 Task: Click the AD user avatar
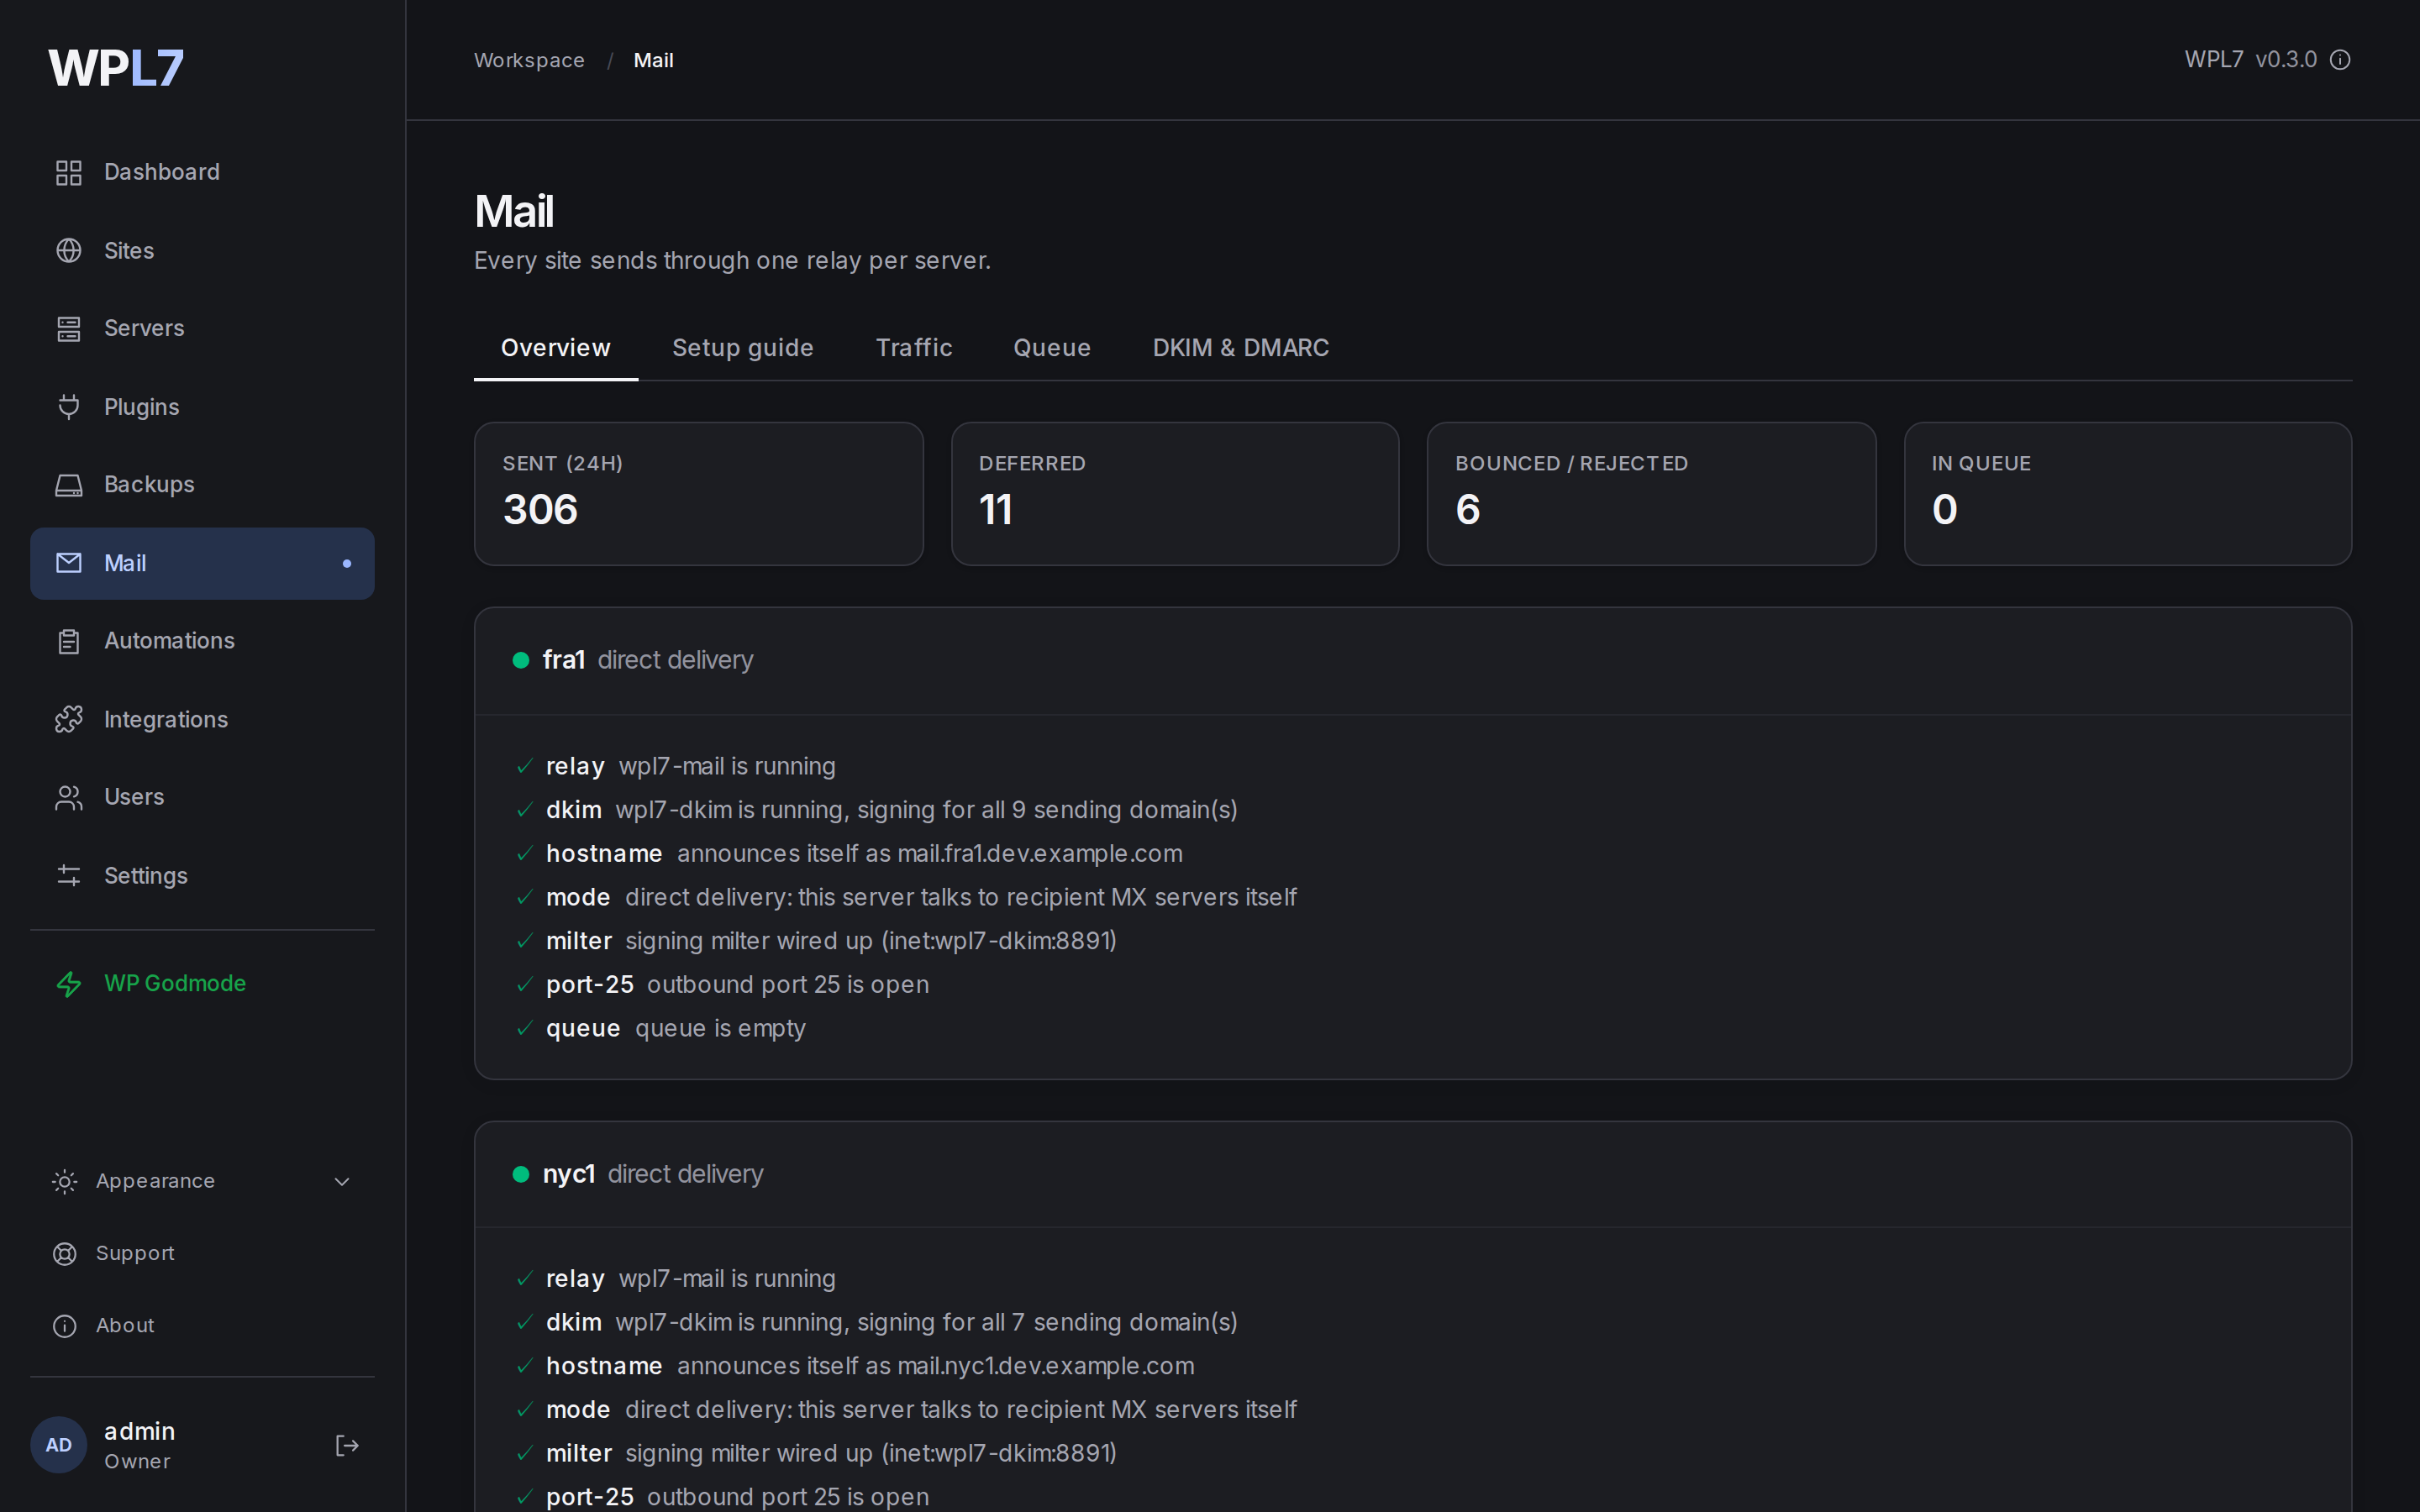pos(59,1445)
